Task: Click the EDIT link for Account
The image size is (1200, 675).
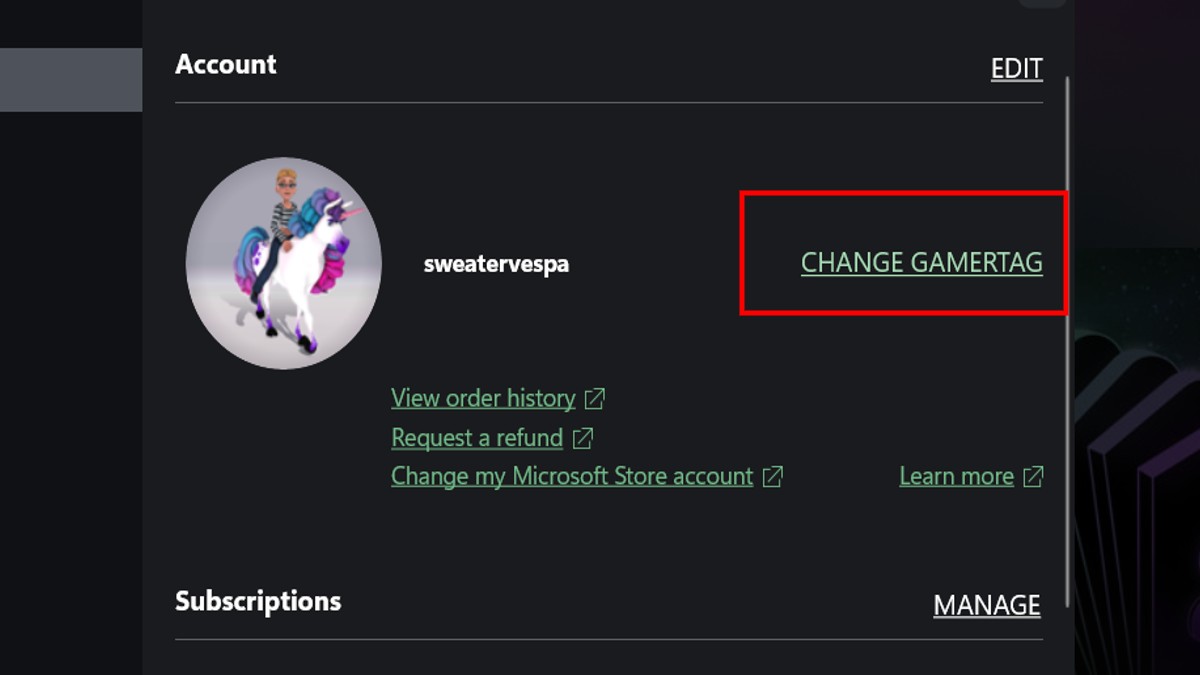Action: [1017, 68]
